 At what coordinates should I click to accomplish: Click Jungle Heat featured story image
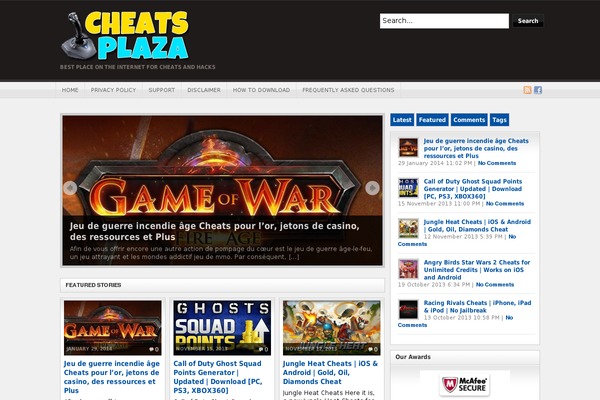[x=331, y=328]
